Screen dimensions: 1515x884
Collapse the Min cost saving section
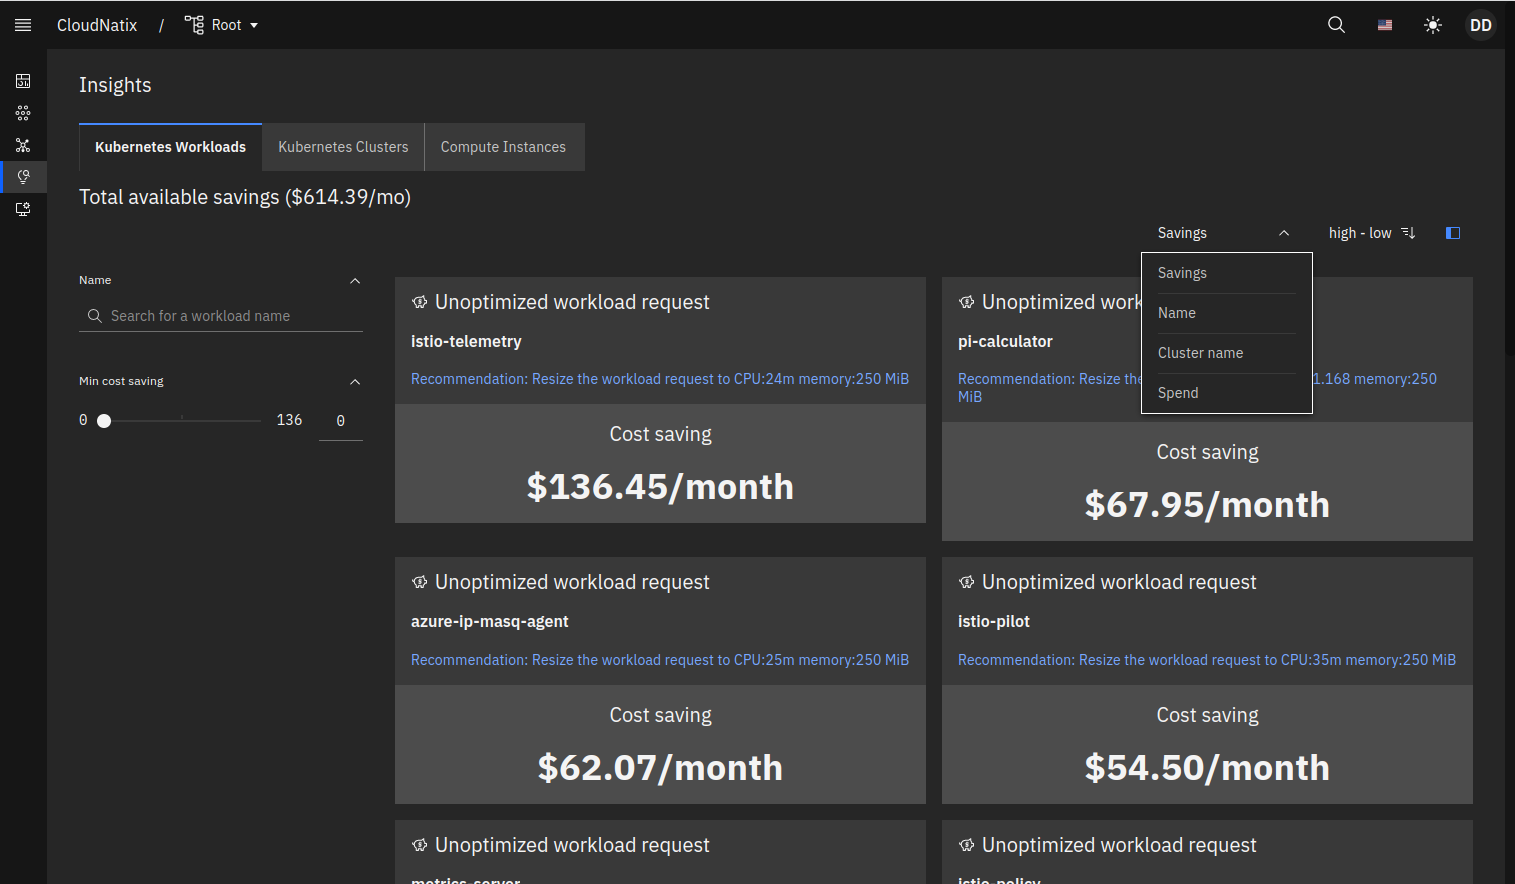pyautogui.click(x=355, y=382)
